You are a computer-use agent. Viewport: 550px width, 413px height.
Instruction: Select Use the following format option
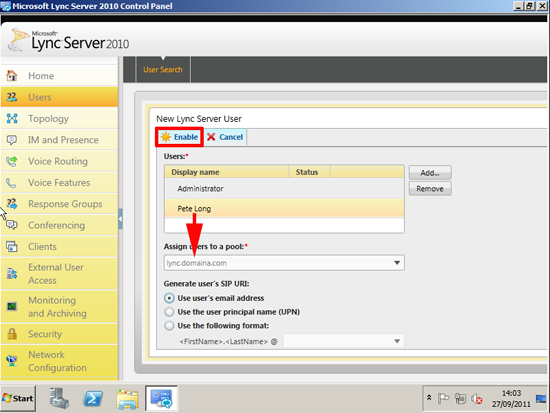169,326
